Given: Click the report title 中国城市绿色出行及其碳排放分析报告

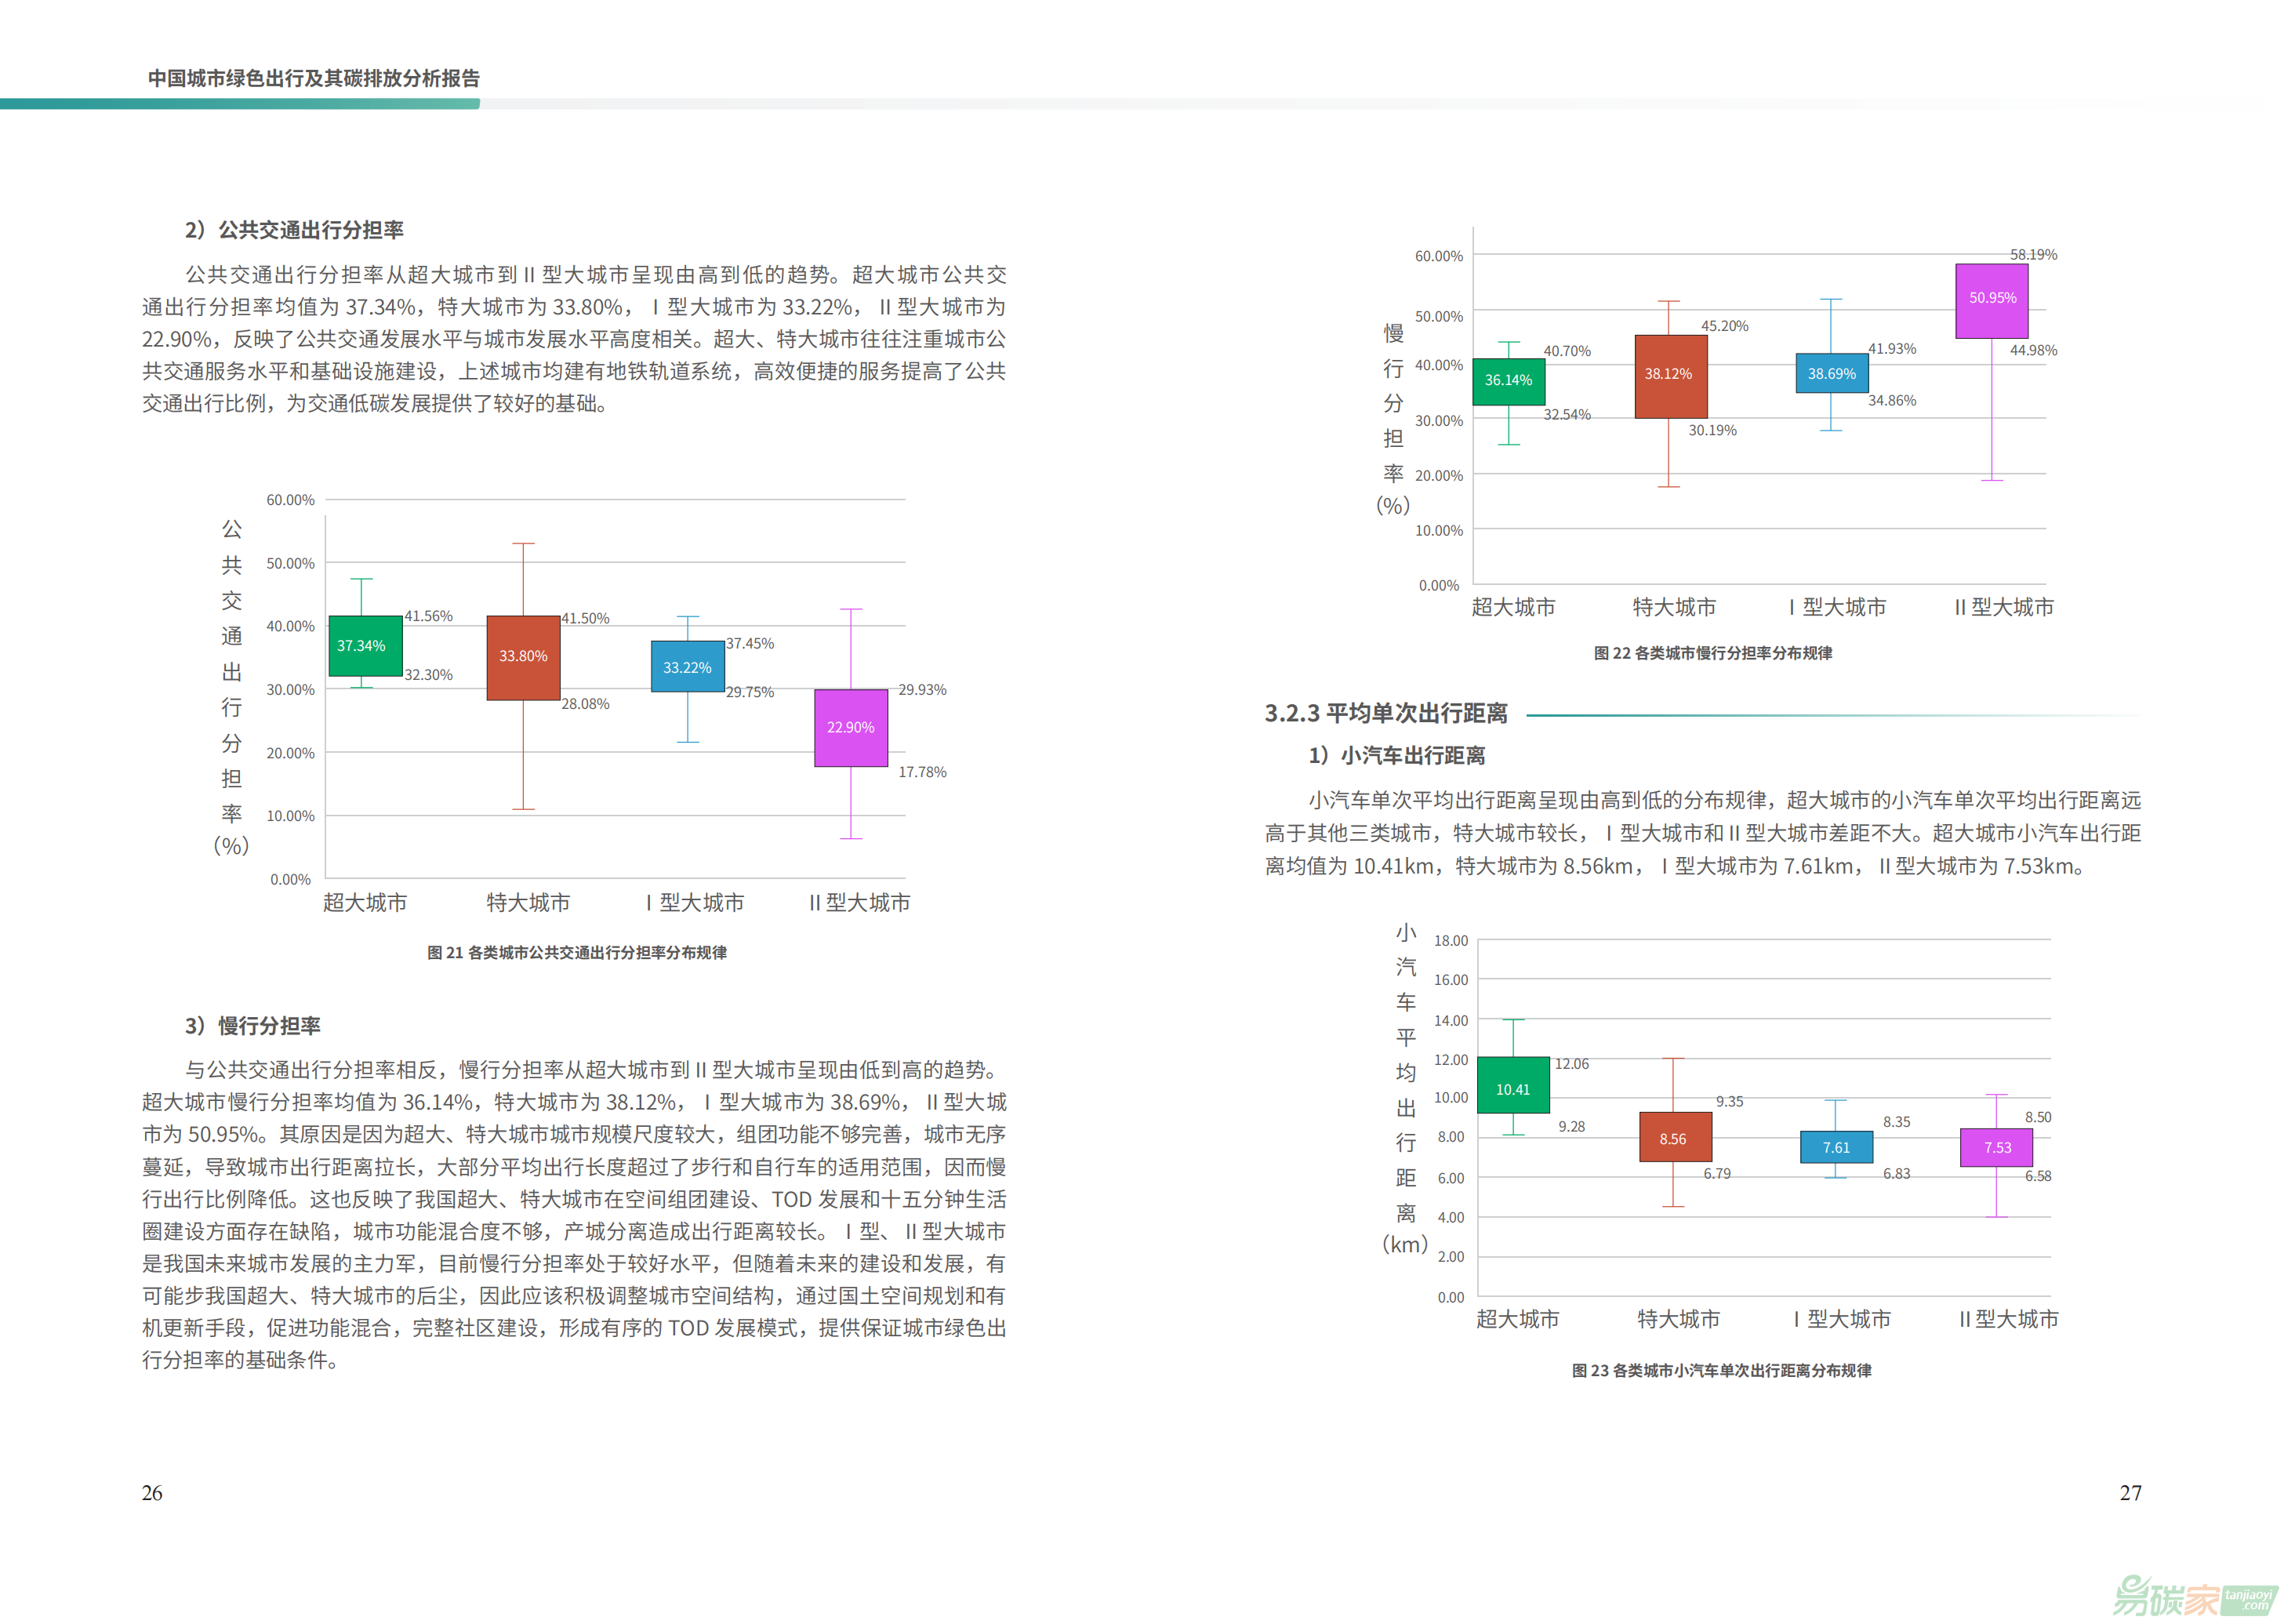Looking at the screenshot, I should [313, 78].
